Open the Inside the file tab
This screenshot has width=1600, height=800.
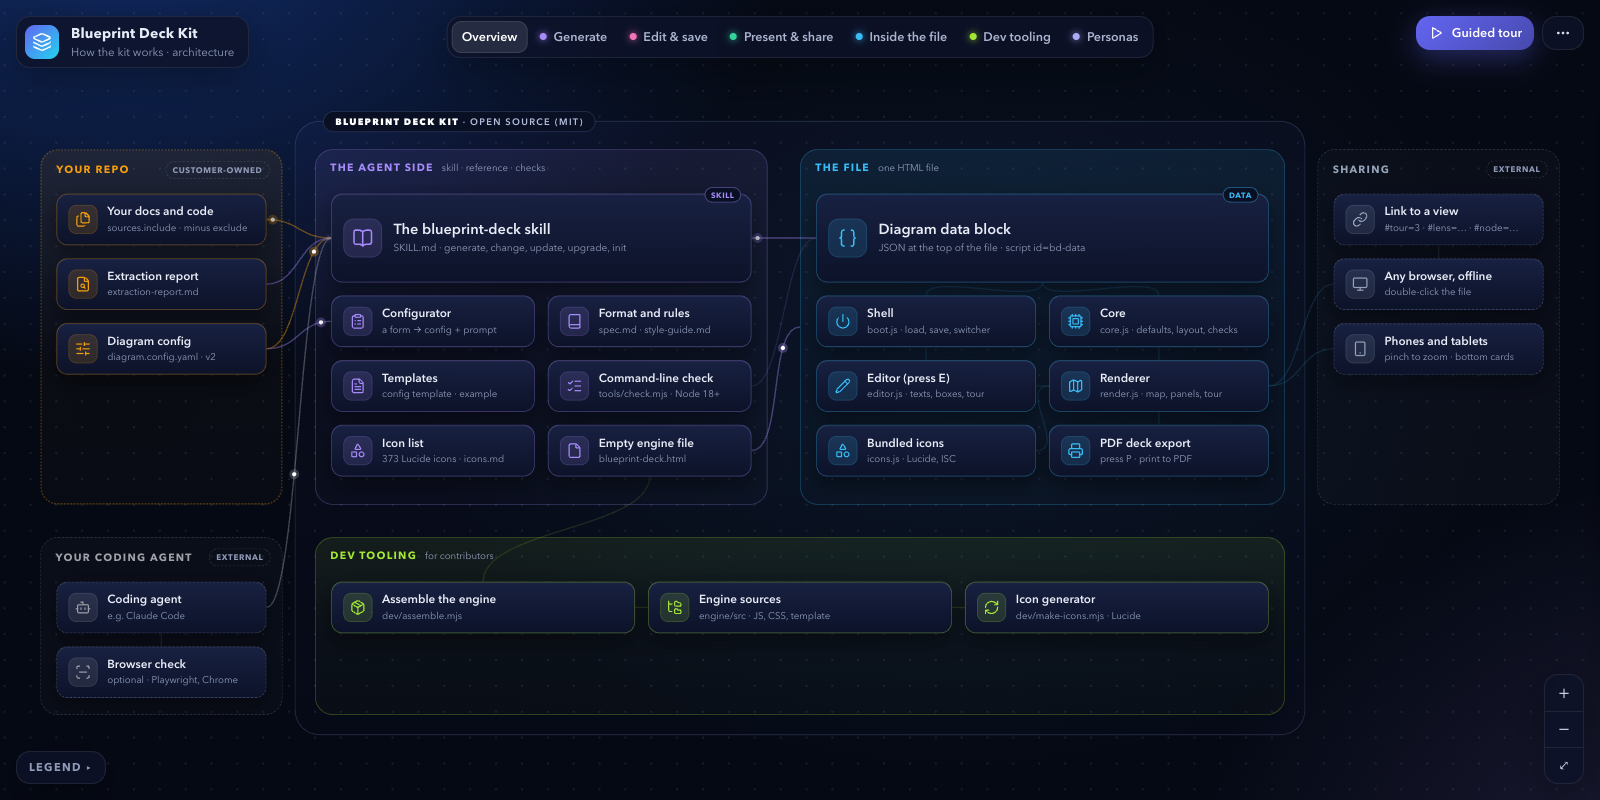click(901, 37)
